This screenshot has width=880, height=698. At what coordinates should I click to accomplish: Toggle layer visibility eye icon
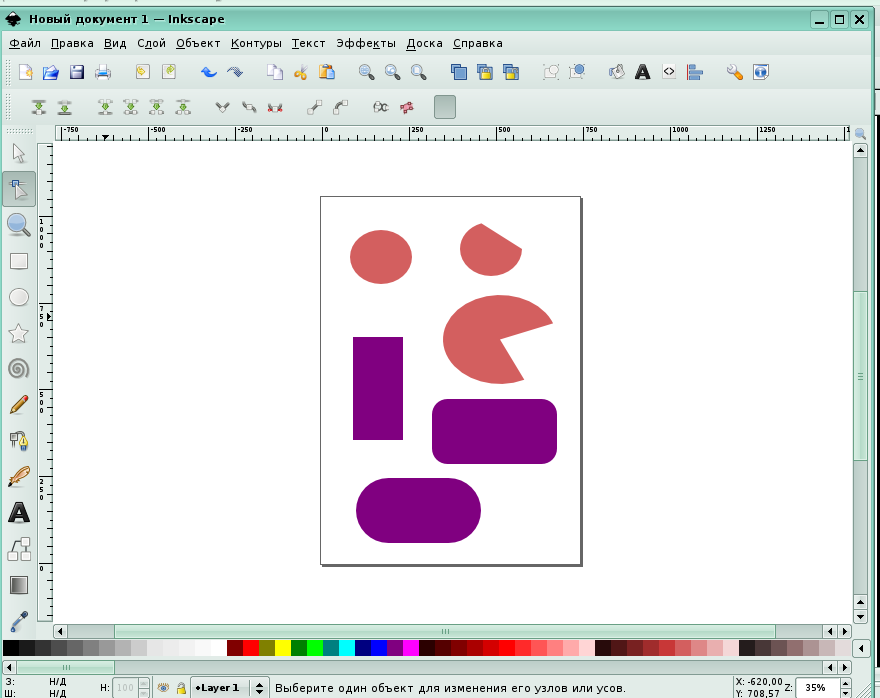163,688
